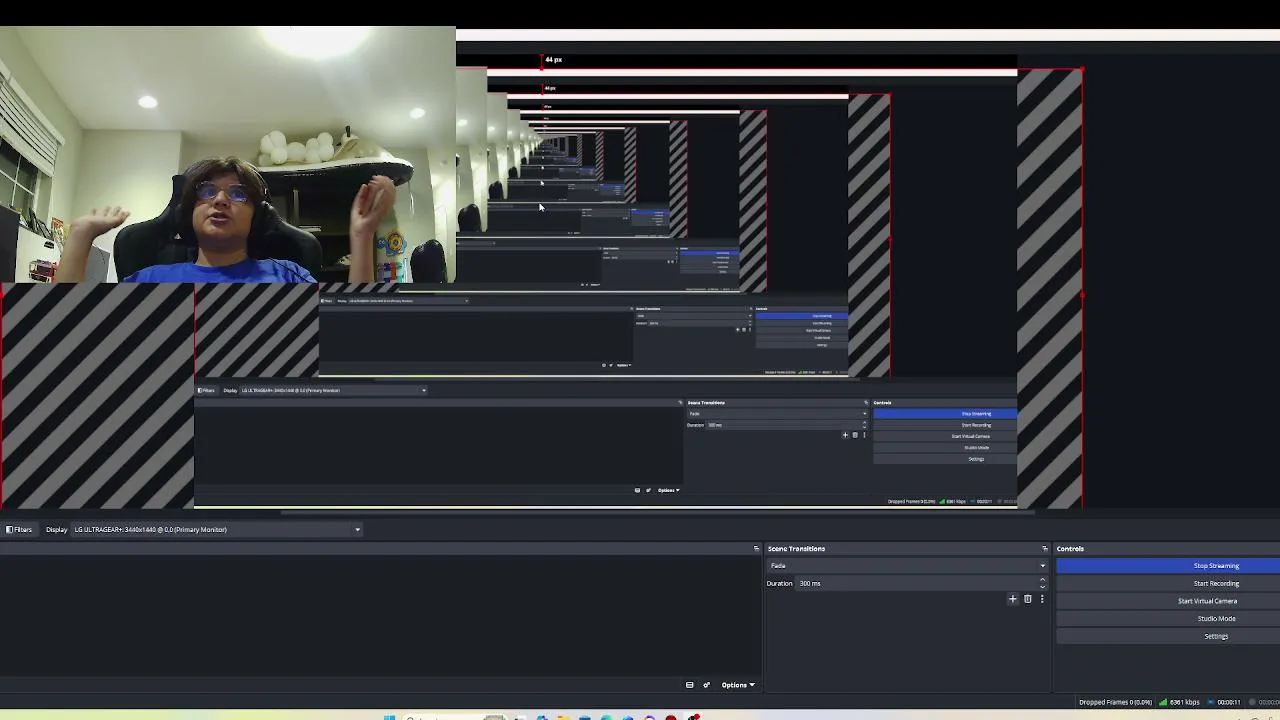The image size is (1280, 720).
Task: Select the webcam source in the preview
Action: point(227,155)
